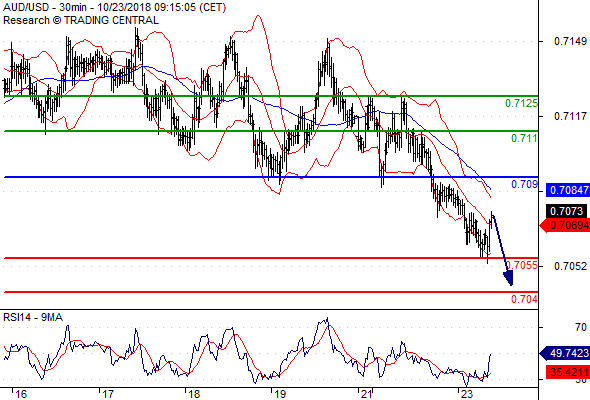Viewport: 590px width, 400px height.
Task: Click the chart title "AUD/USD - 30min"
Action: point(45,7)
